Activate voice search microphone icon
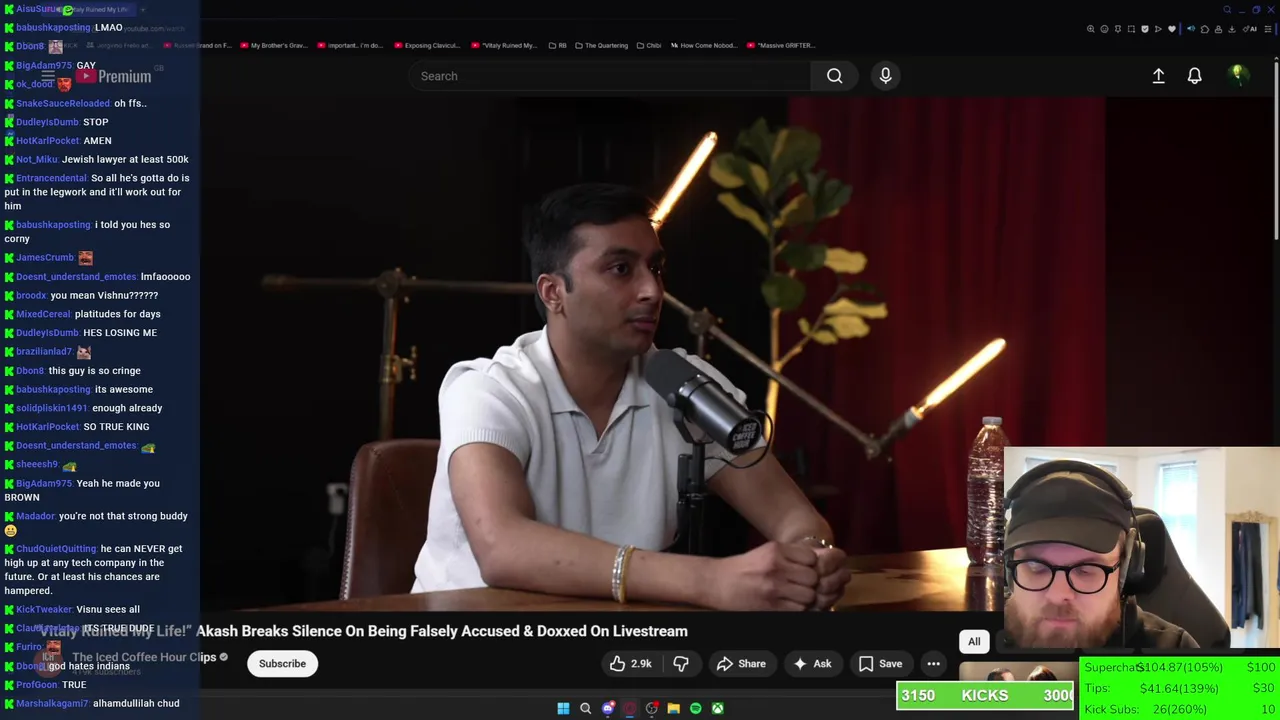 click(885, 76)
